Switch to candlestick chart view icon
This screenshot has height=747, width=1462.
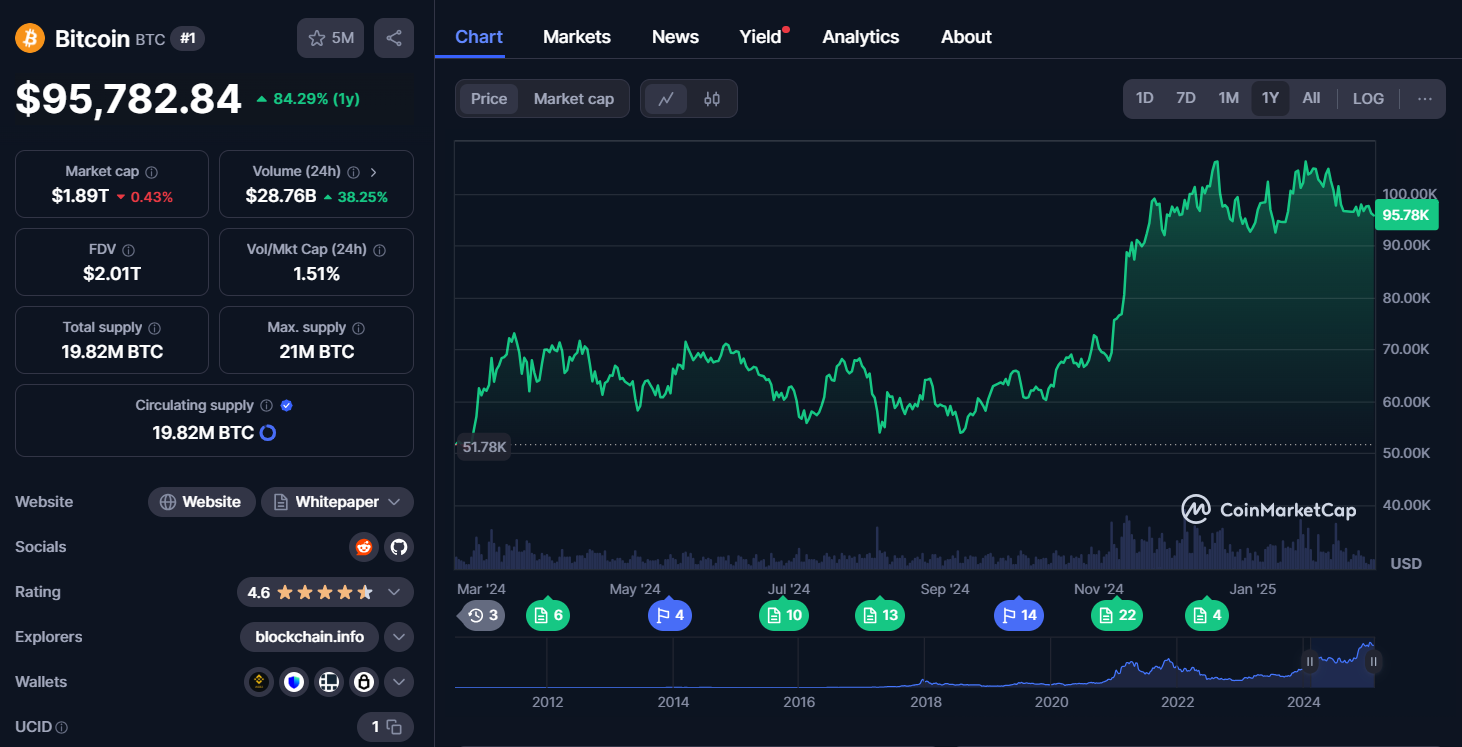tap(712, 99)
